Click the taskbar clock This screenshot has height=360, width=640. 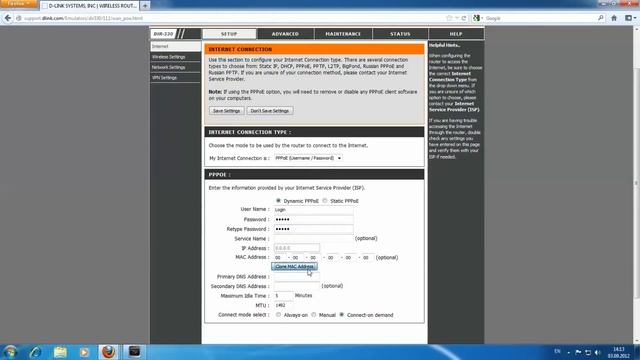[x=619, y=352]
